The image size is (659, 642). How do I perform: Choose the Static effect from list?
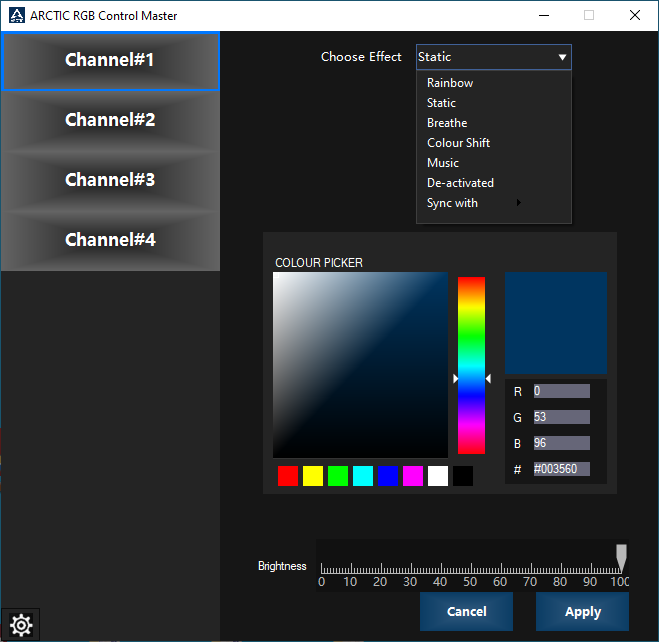coord(493,103)
